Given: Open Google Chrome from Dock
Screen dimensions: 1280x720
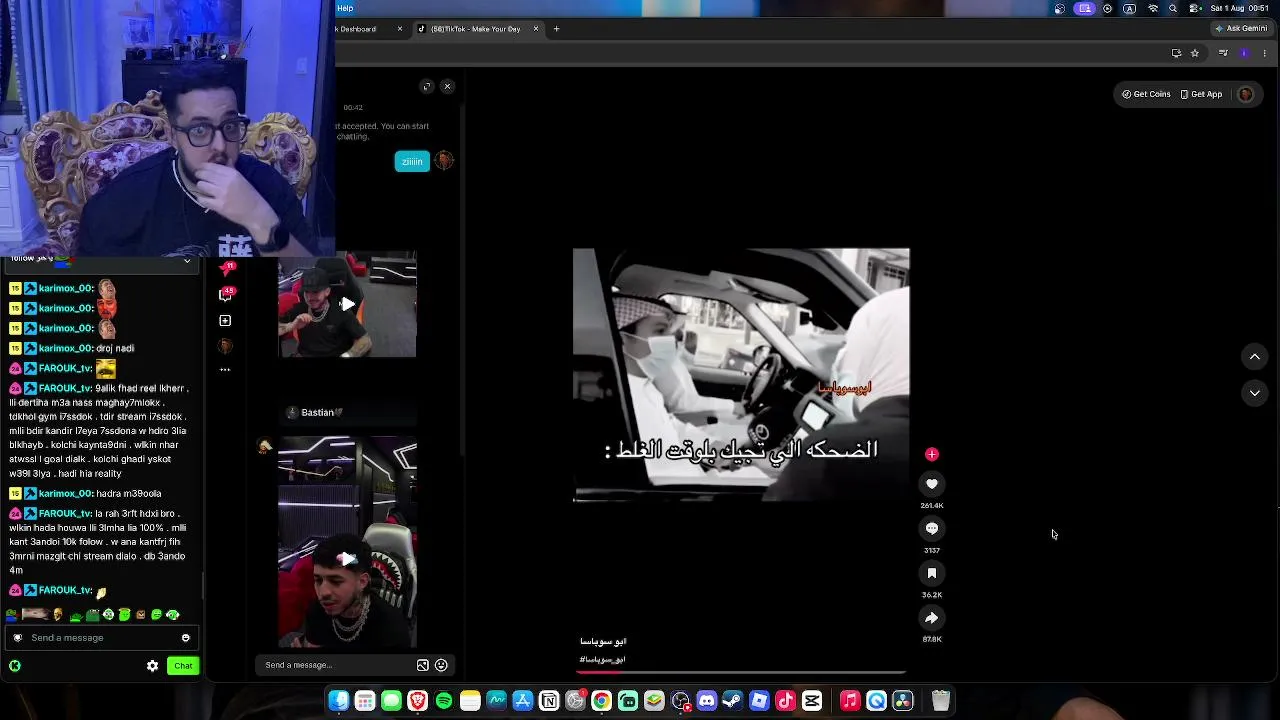Looking at the screenshot, I should click(601, 701).
